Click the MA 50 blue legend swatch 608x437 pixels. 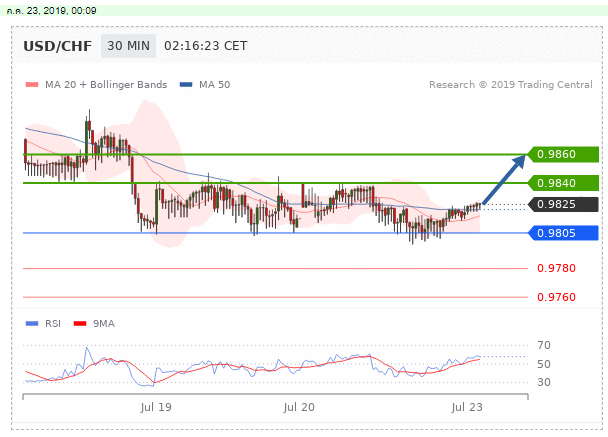pyautogui.click(x=186, y=85)
